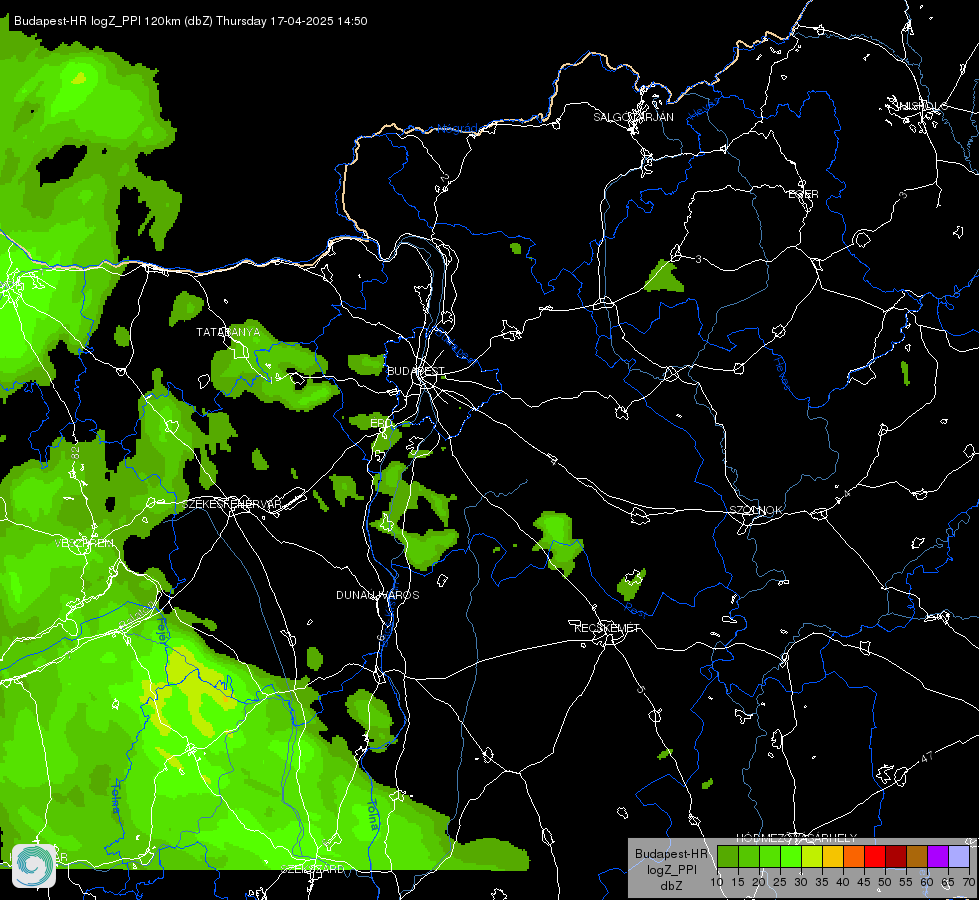Click the HODMEZOVASARHELY city label
Screen dimensions: 979x900
point(797,838)
